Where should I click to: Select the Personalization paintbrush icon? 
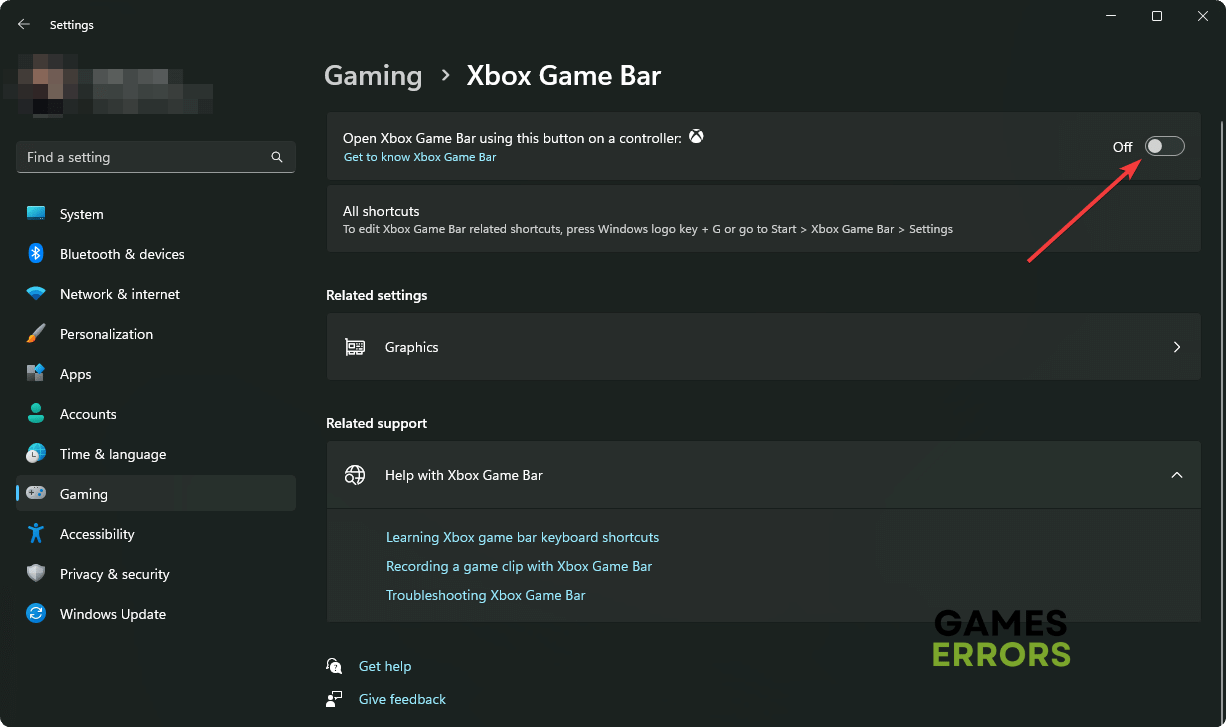coord(36,334)
